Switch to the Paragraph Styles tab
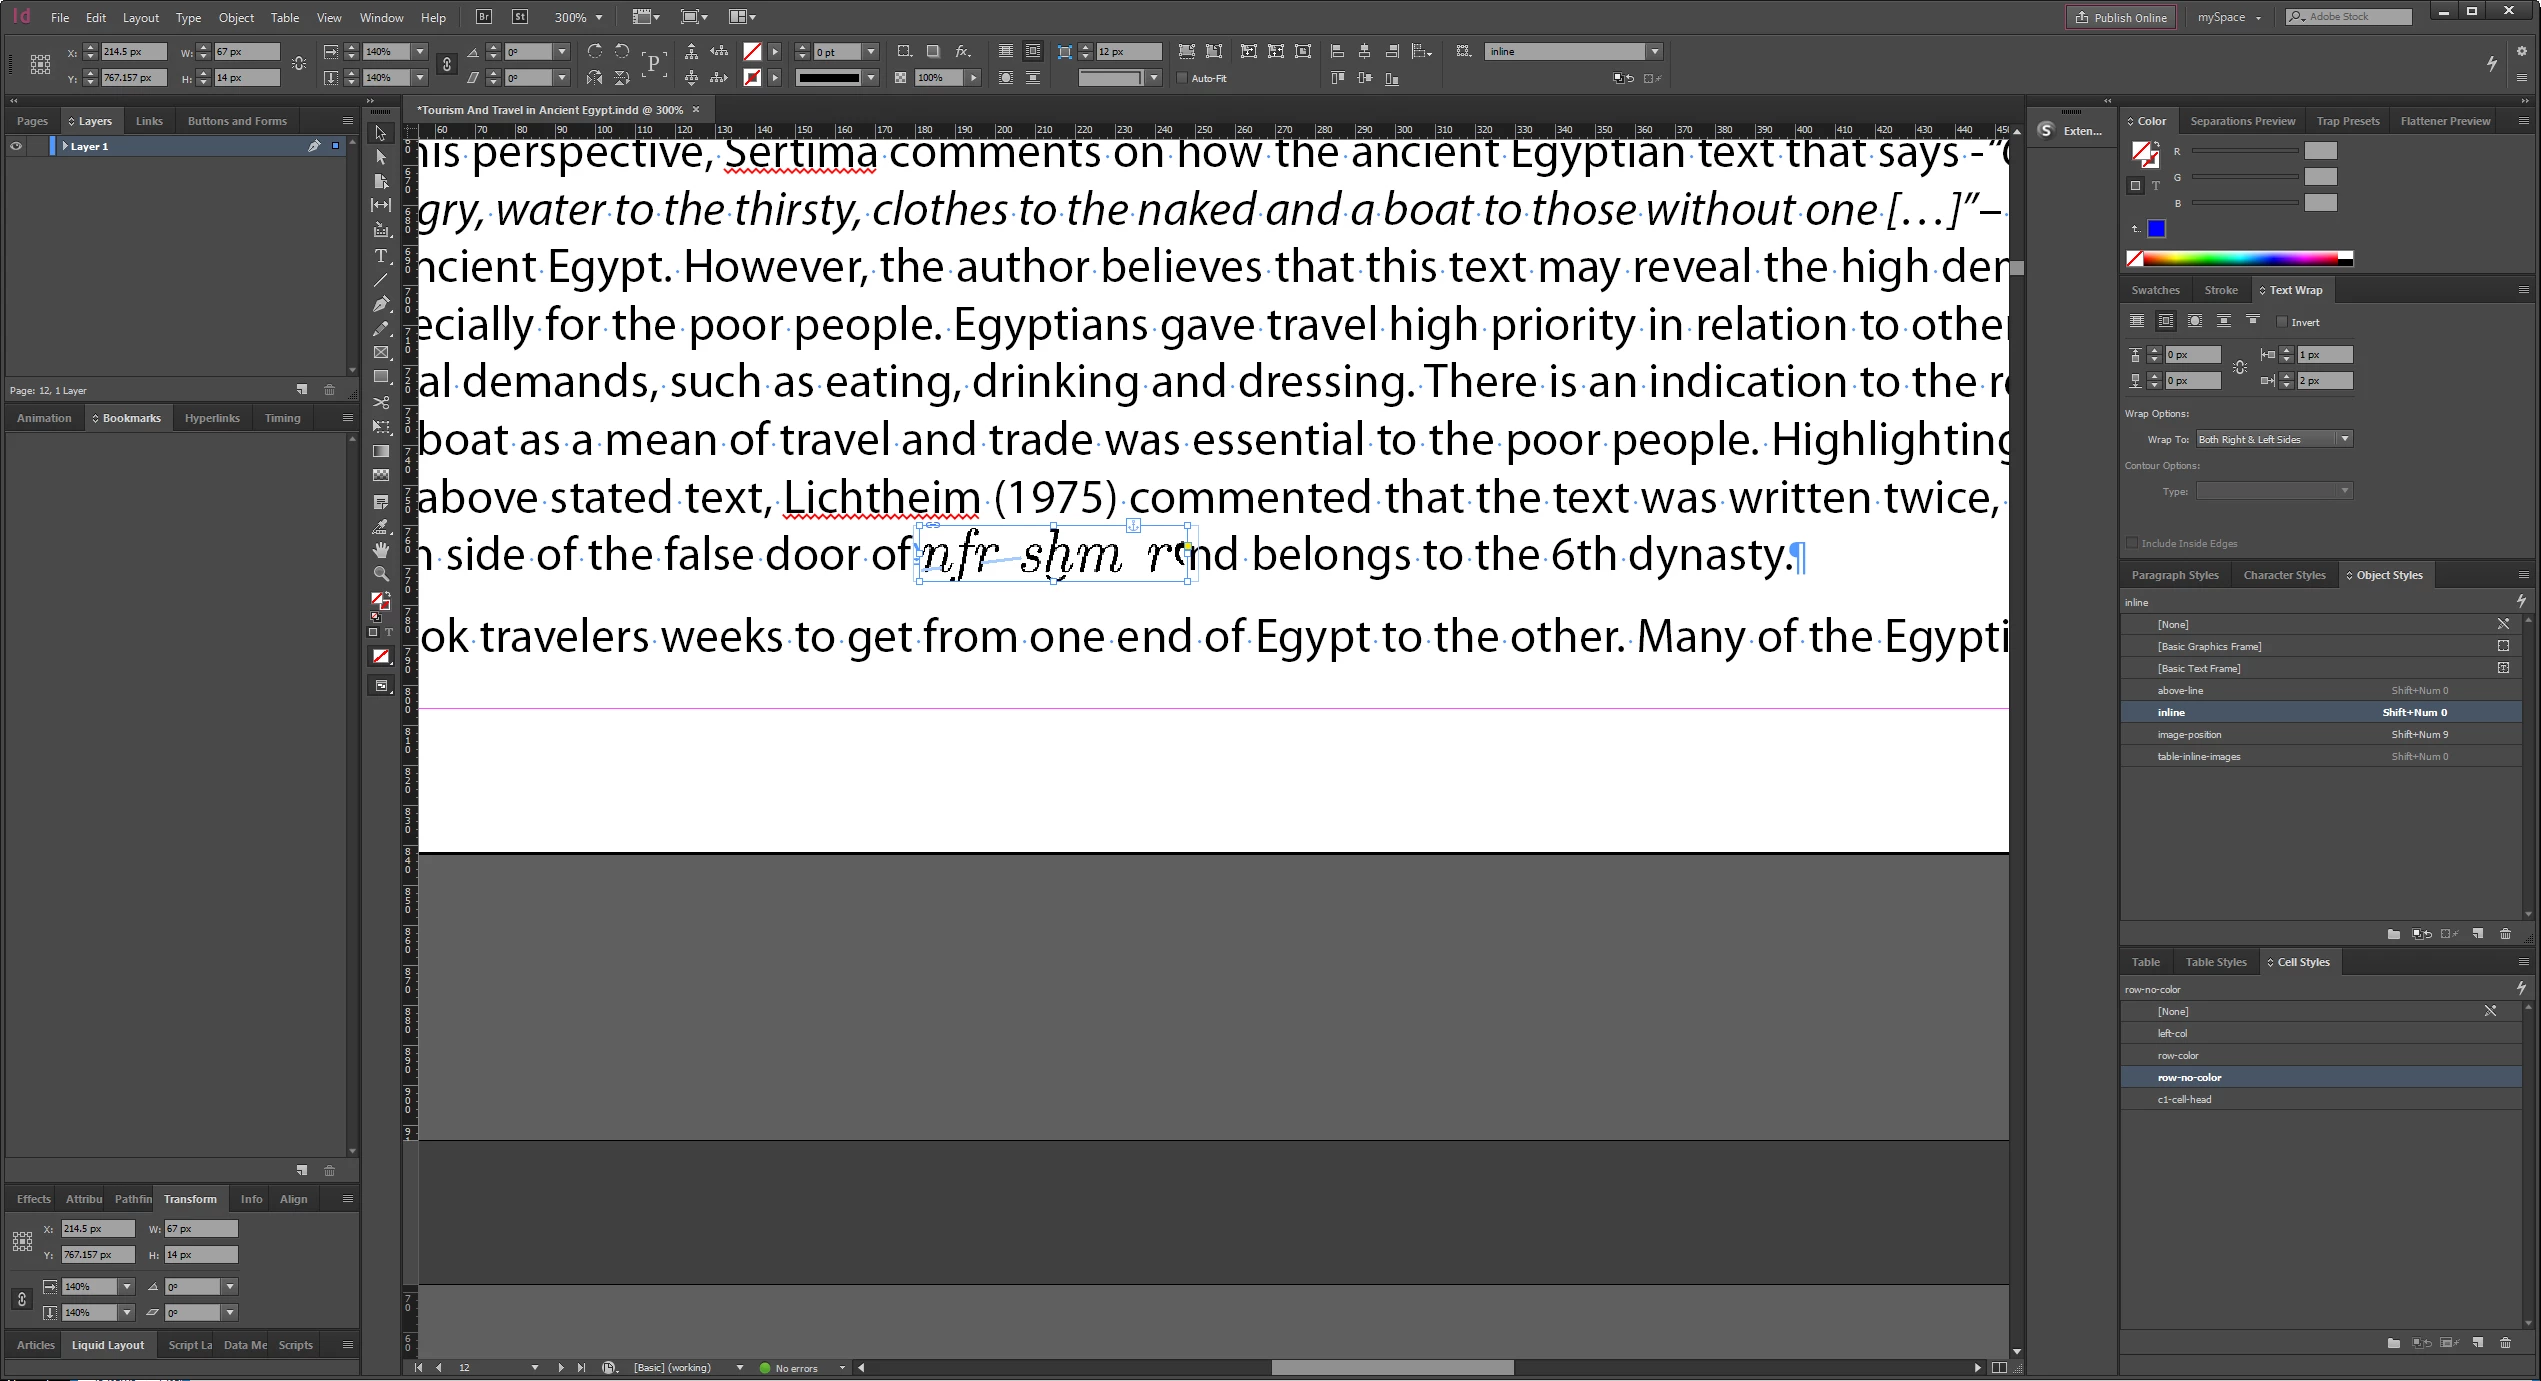The height and width of the screenshot is (1381, 2541). [x=2174, y=575]
